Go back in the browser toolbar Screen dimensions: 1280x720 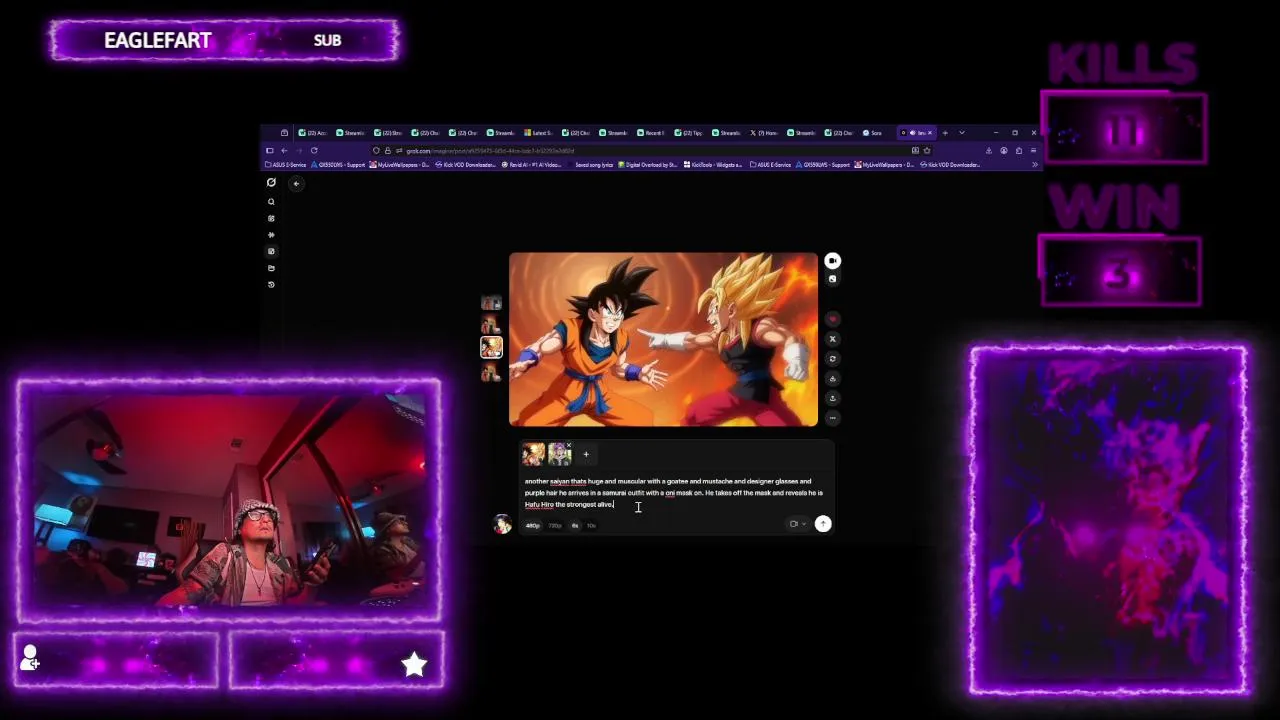point(284,151)
